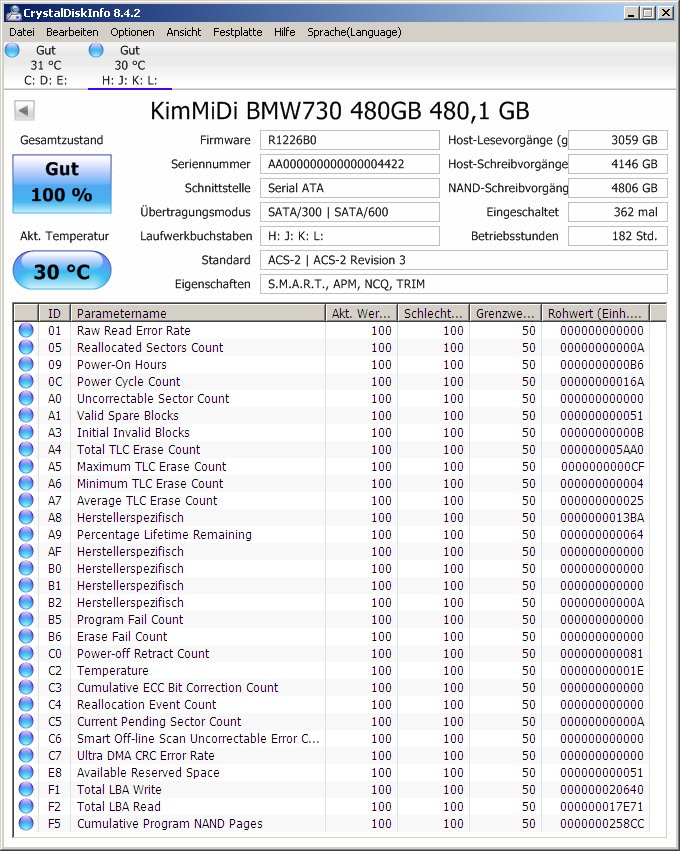Click status orb of Power Cycle Count row
The width and height of the screenshot is (680, 851).
point(26,381)
